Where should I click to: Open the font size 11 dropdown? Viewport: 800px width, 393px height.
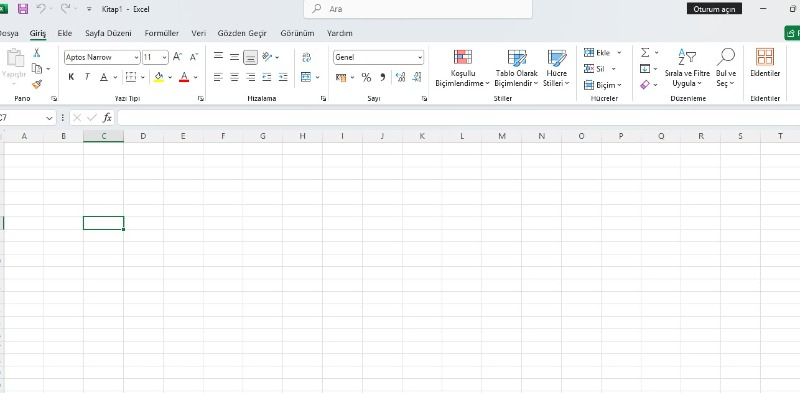tap(165, 58)
